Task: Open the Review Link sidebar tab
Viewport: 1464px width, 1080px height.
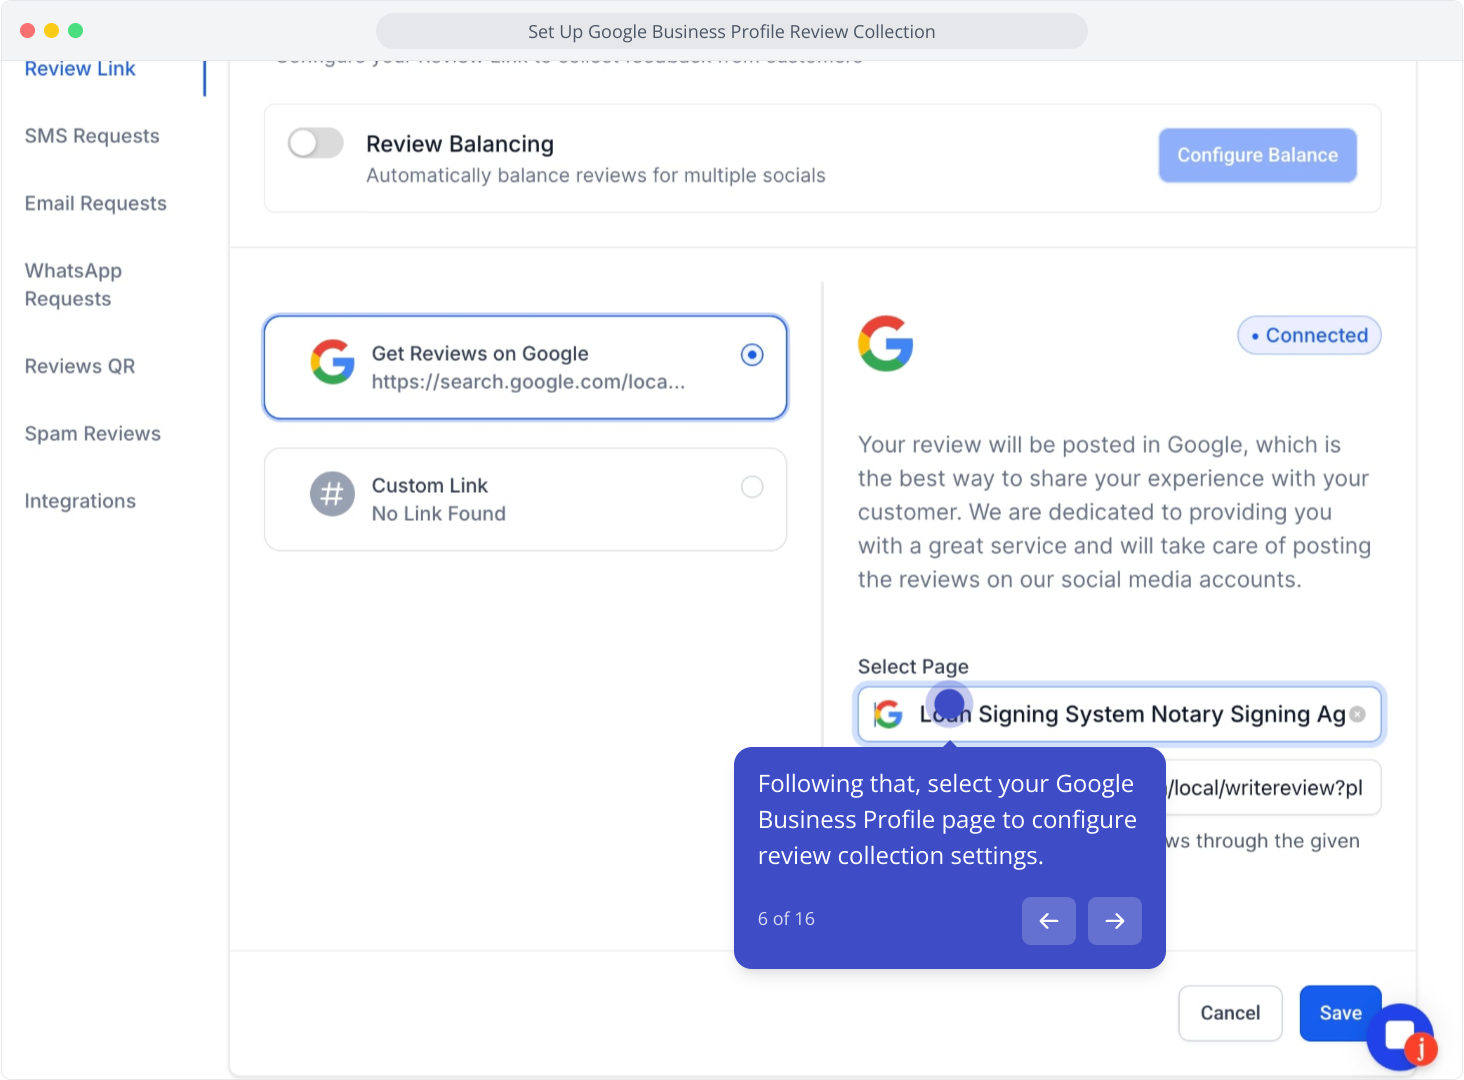Action: 80,69
